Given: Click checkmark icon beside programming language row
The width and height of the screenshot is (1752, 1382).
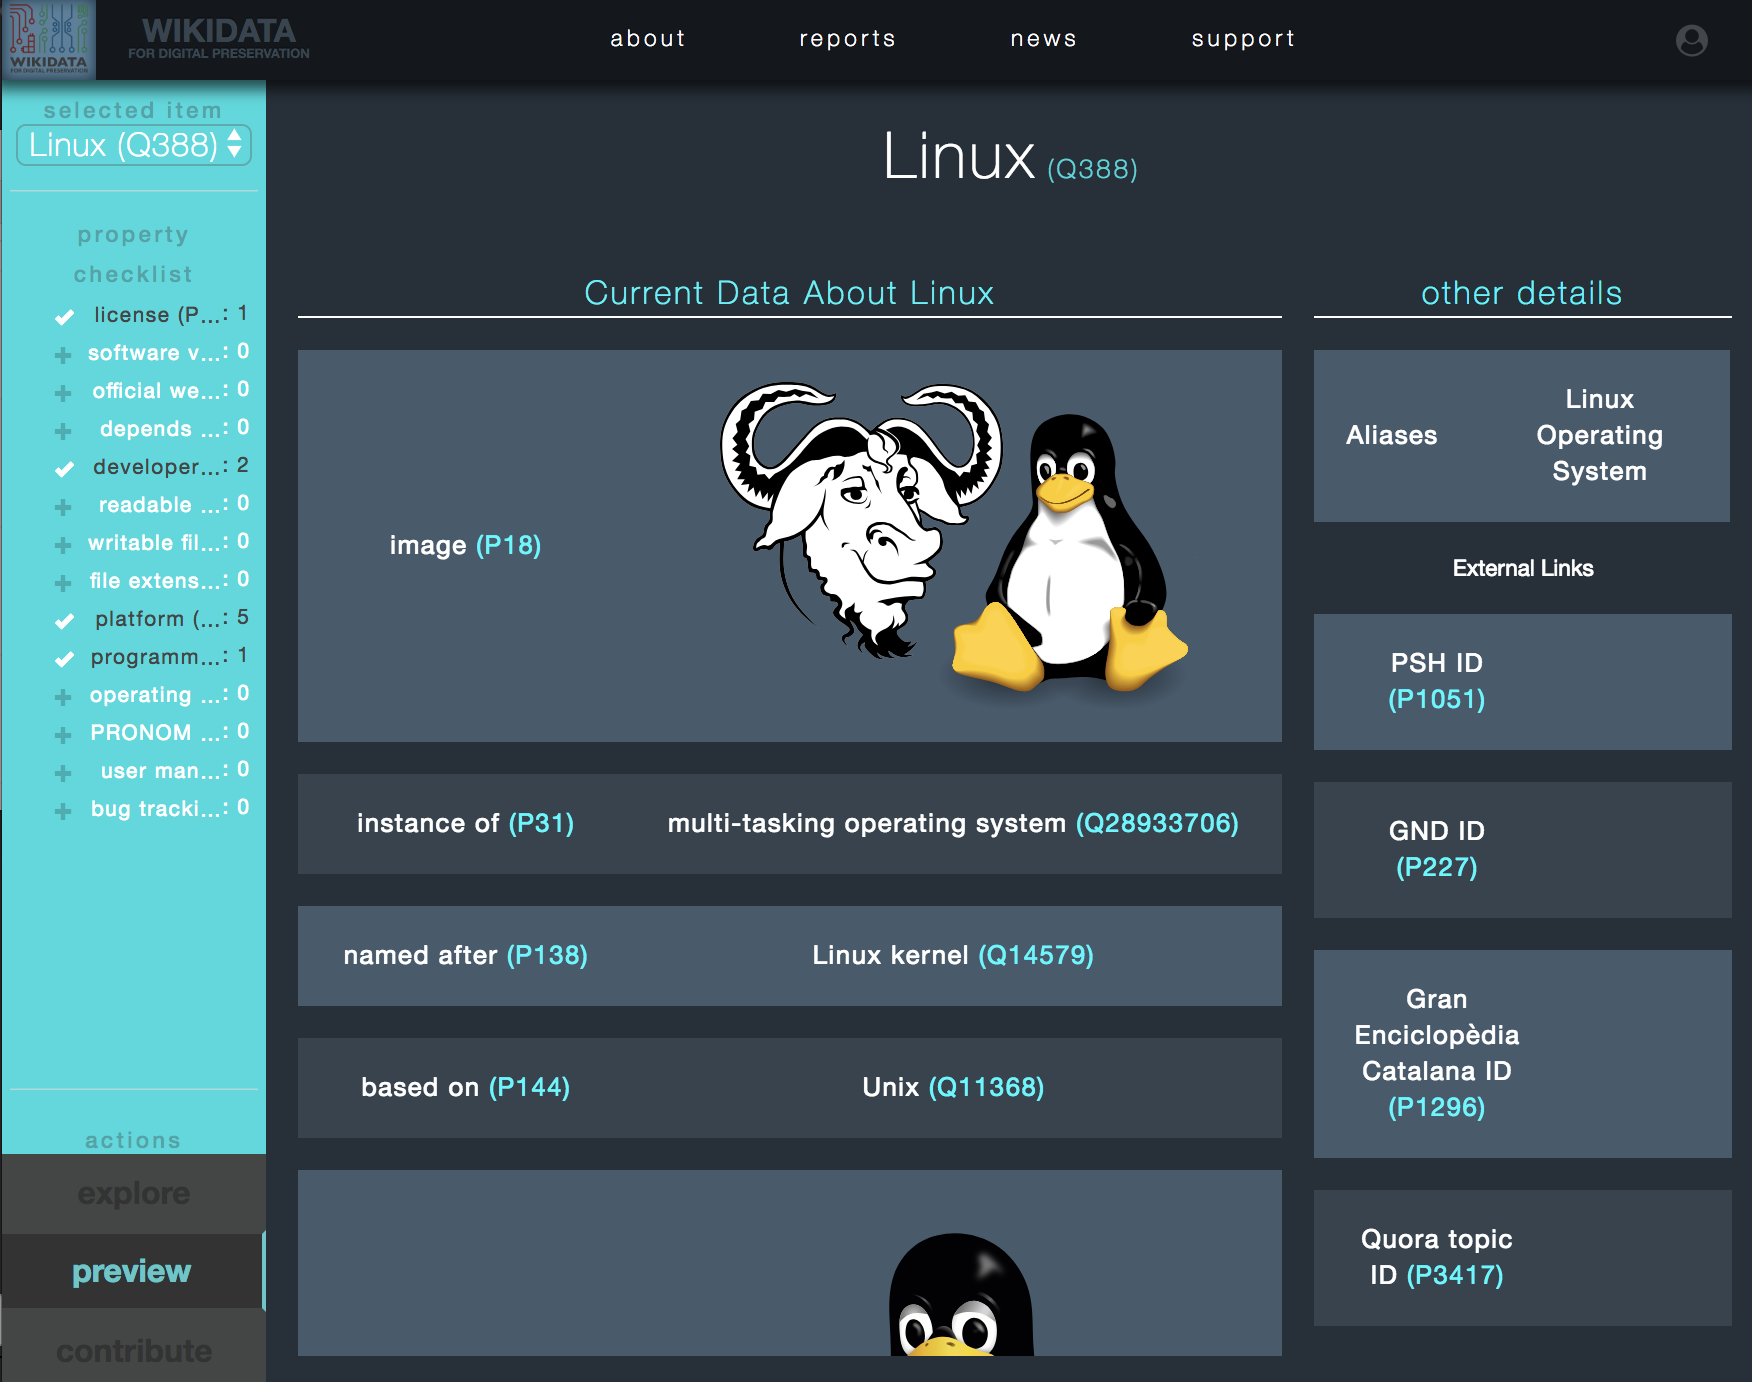Looking at the screenshot, I should 64,659.
